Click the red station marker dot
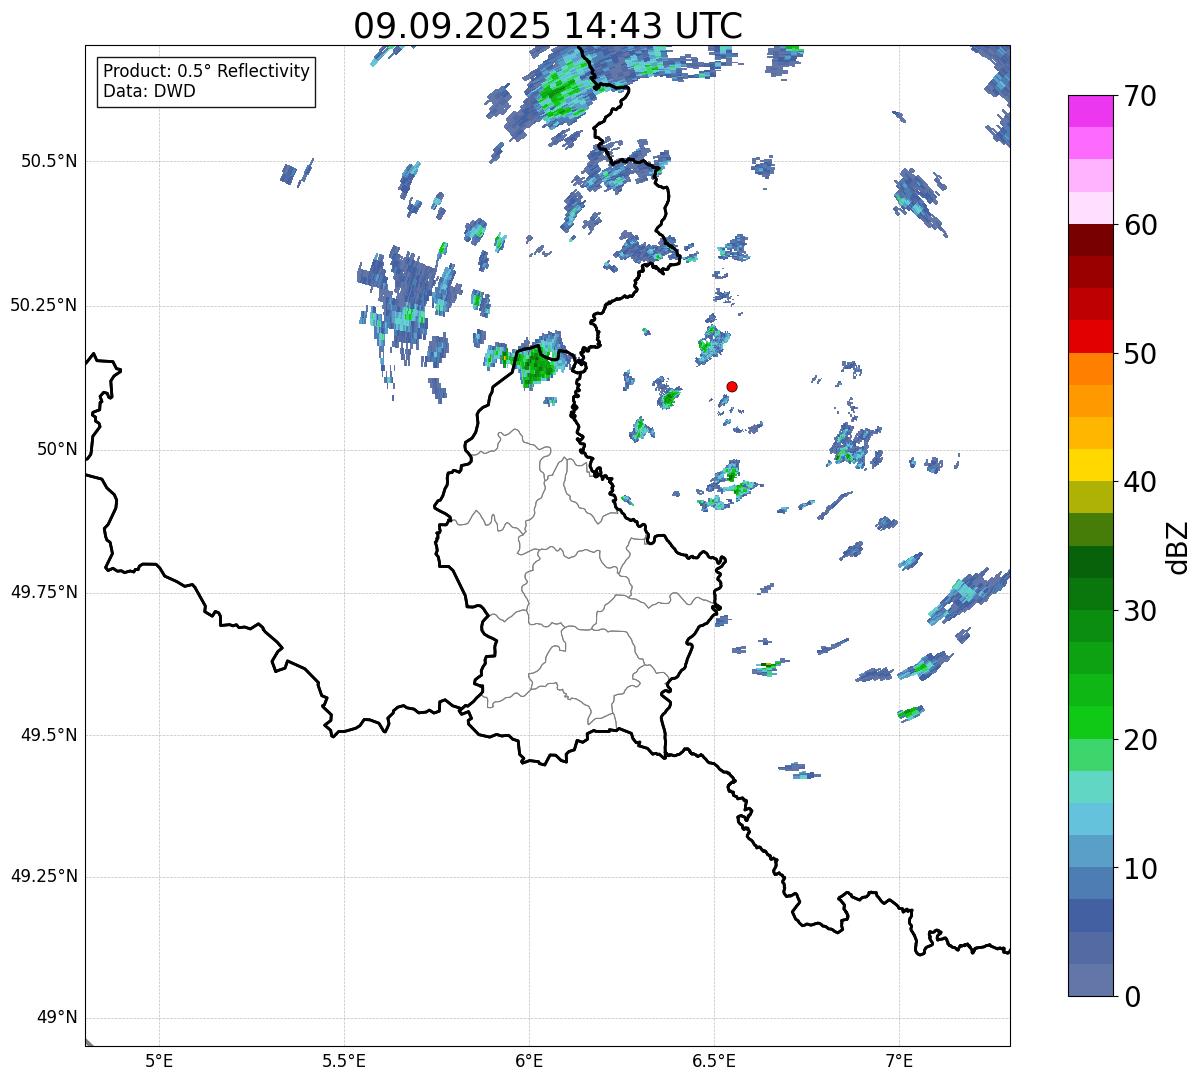 (732, 386)
